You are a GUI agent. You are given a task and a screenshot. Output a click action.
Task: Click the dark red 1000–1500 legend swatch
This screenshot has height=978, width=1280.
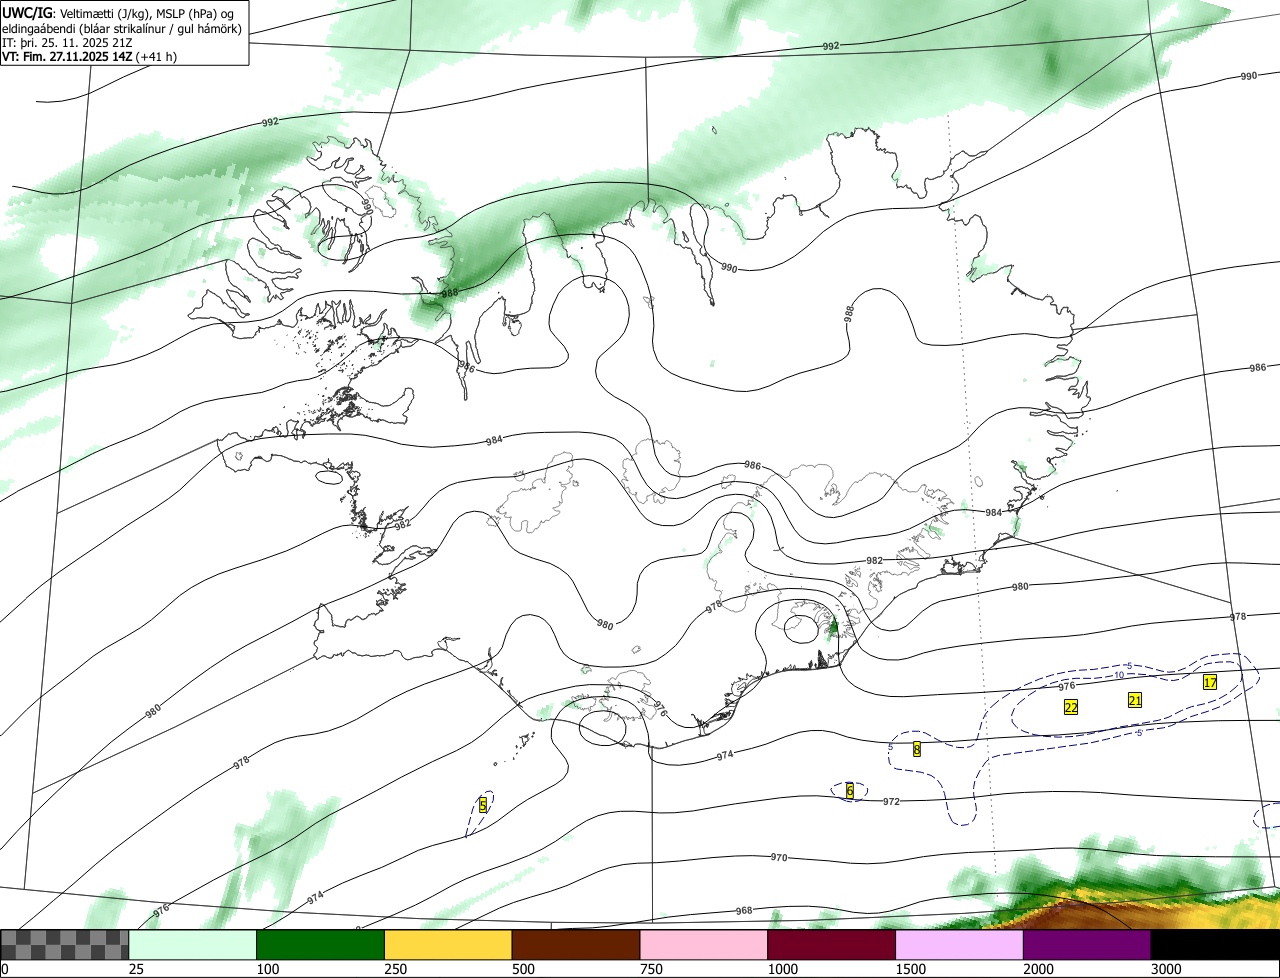832,945
